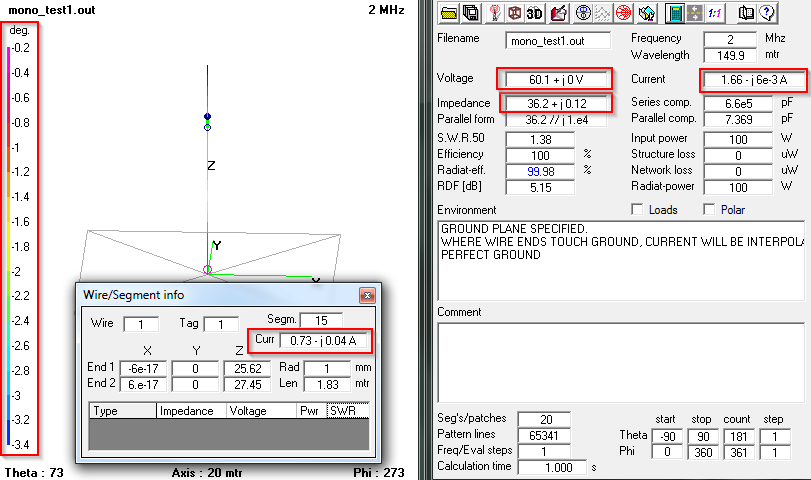
Task: Close the Wire/Segment info dialog
Action: pos(367,295)
